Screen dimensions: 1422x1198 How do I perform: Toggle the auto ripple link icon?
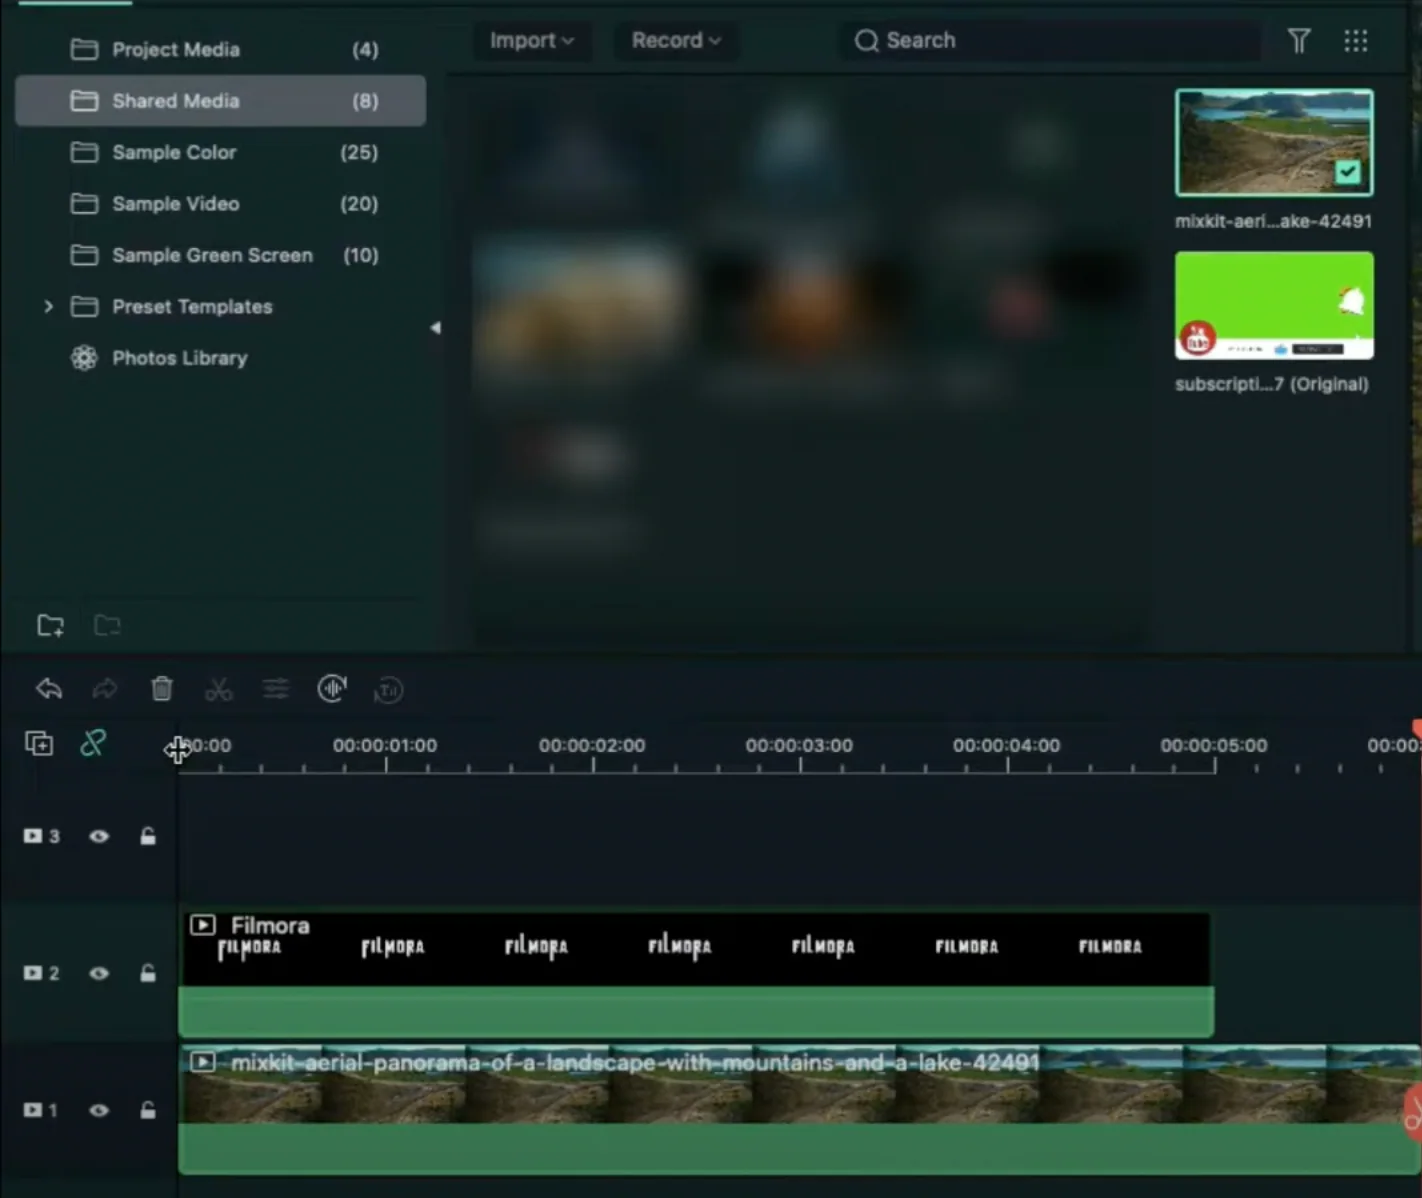coord(93,743)
